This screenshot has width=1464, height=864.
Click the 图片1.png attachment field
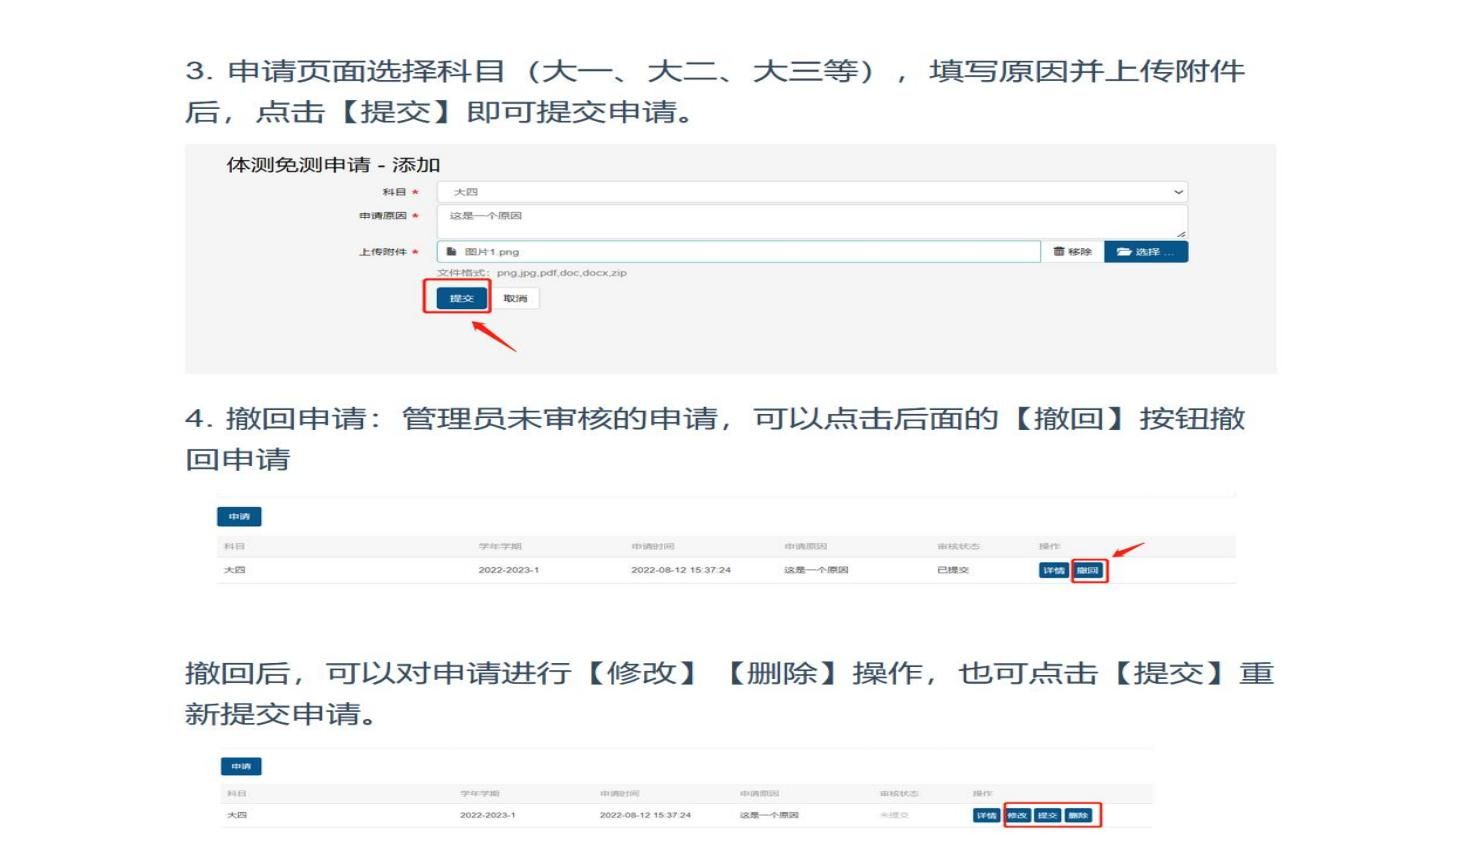click(738, 252)
